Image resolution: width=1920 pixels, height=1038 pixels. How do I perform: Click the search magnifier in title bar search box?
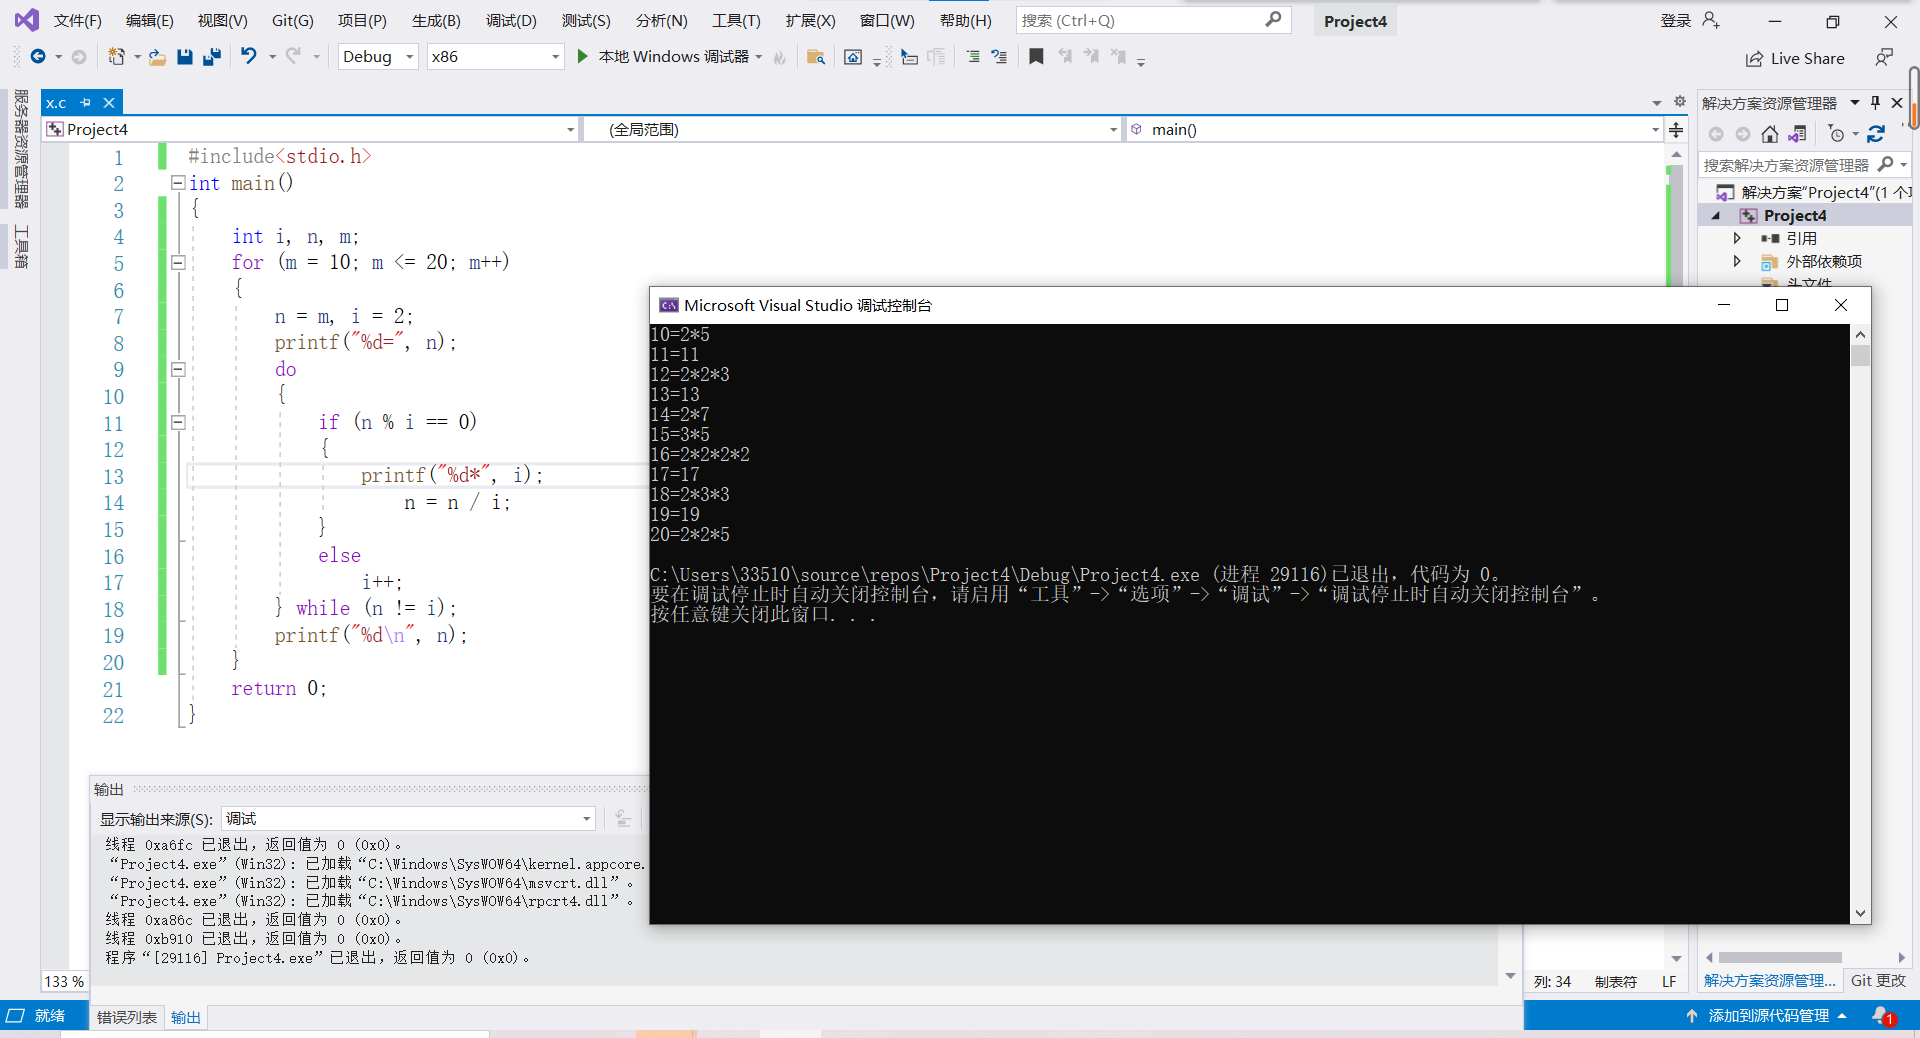(1273, 20)
